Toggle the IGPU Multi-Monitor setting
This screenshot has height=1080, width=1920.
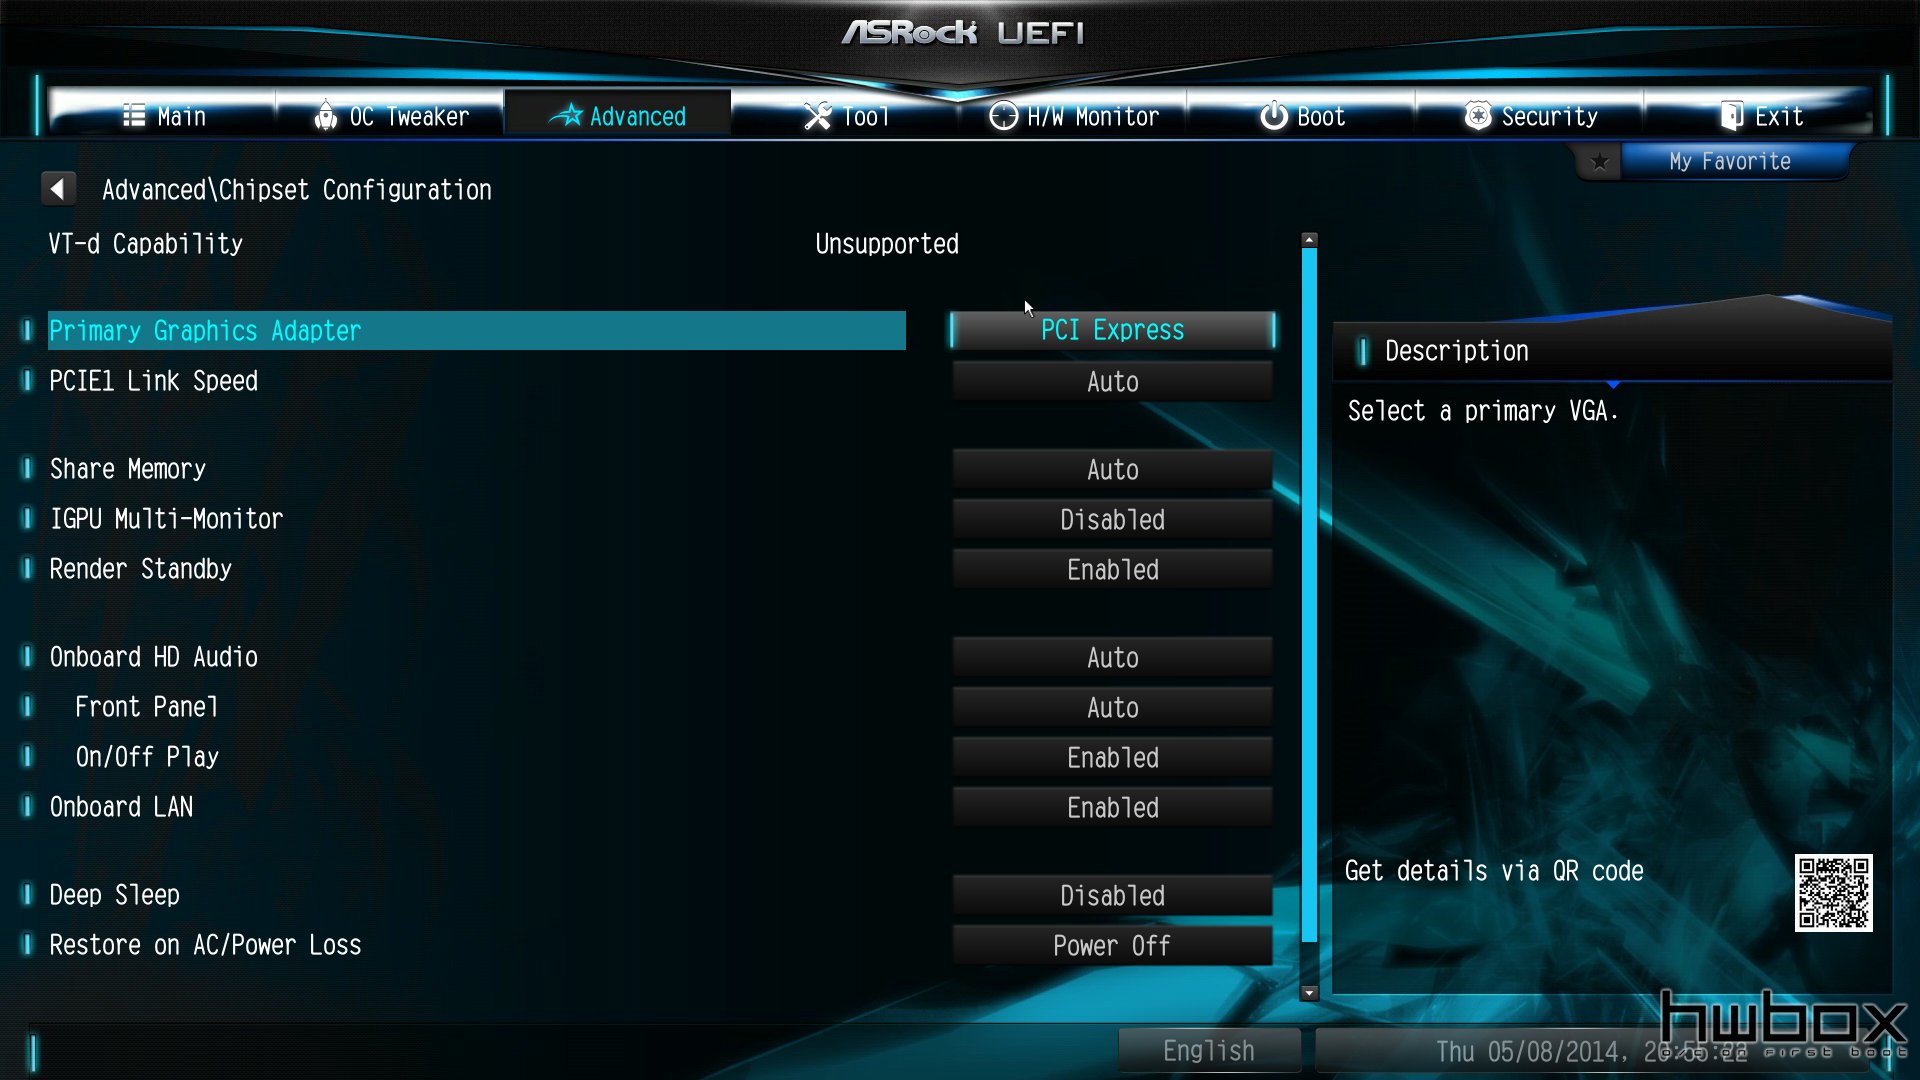tap(1112, 518)
